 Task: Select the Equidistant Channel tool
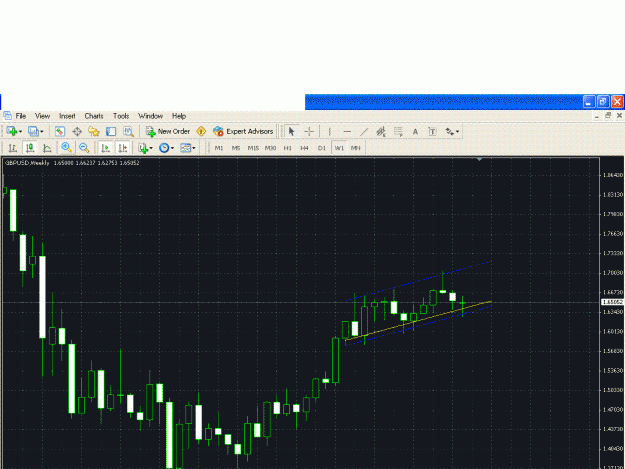[381, 131]
